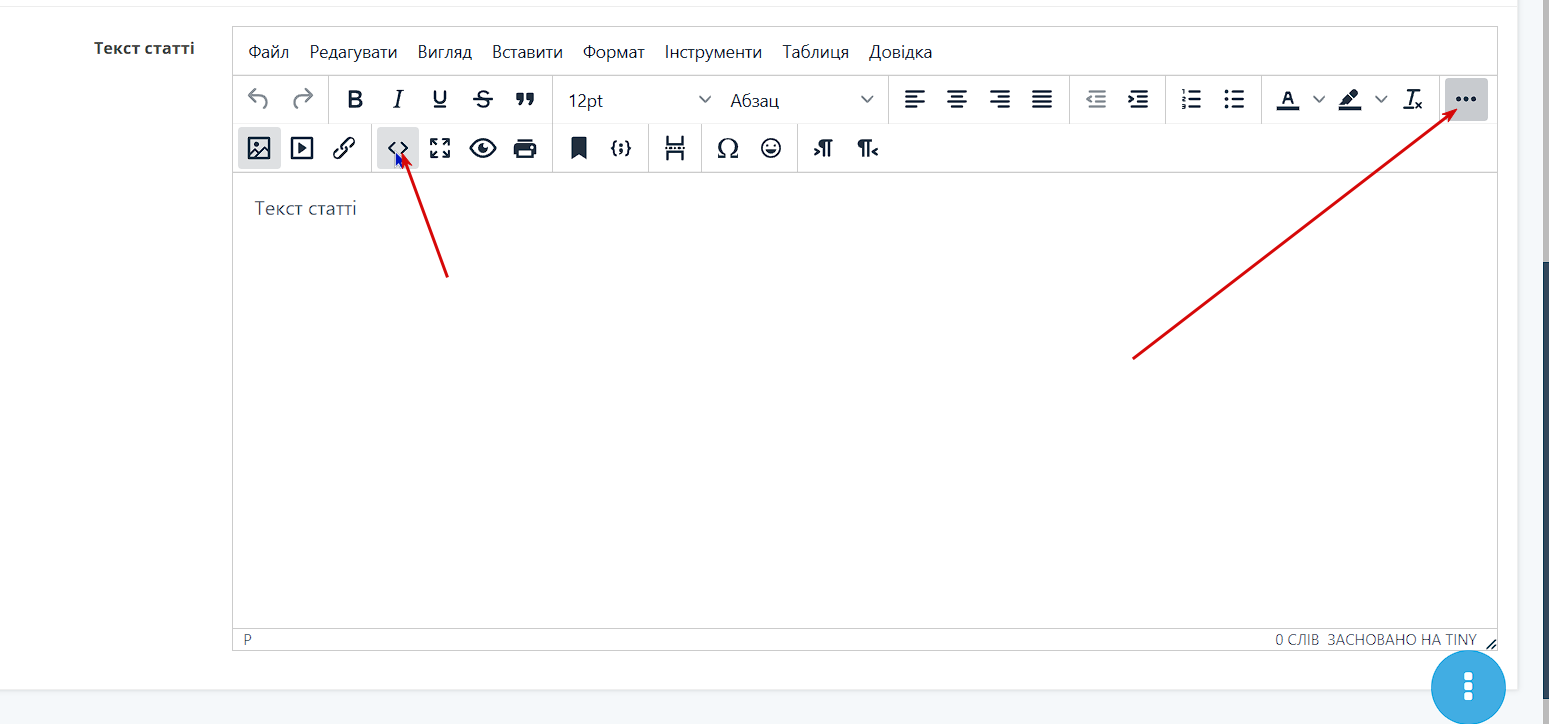Screen dimensions: 1549x724
Task: Expand the text color options arrow
Action: pyautogui.click(x=1319, y=99)
